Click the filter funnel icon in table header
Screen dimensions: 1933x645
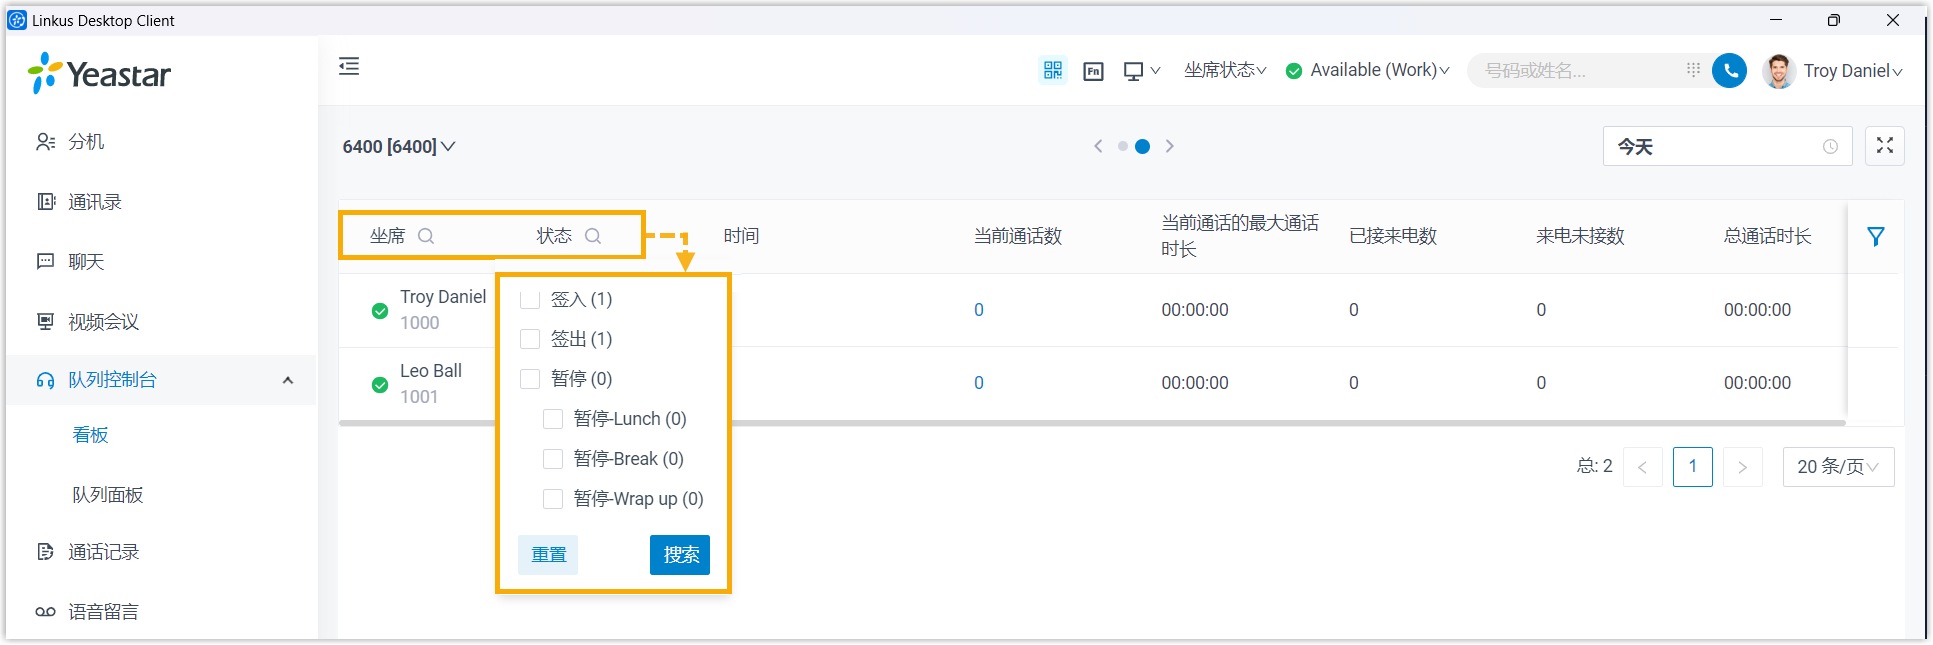click(1875, 237)
